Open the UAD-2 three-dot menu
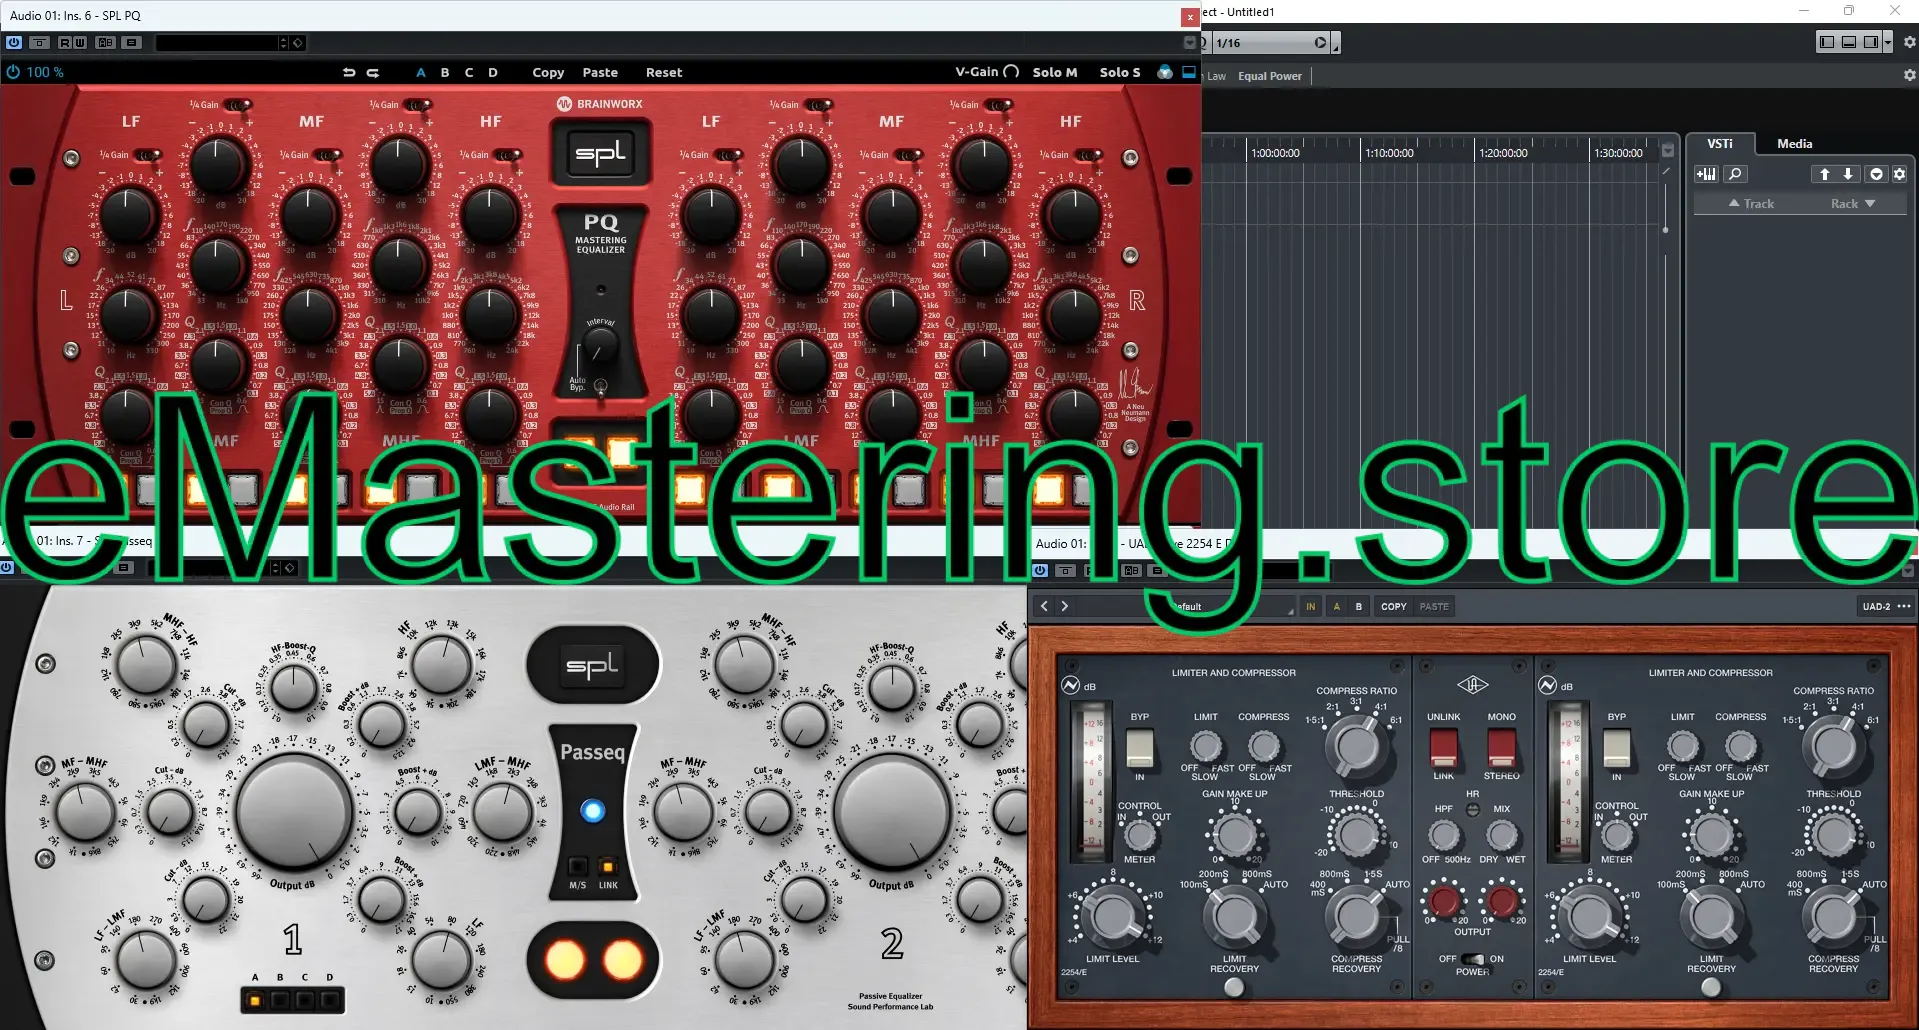Screen dimensions: 1919x1030 click(x=1904, y=606)
